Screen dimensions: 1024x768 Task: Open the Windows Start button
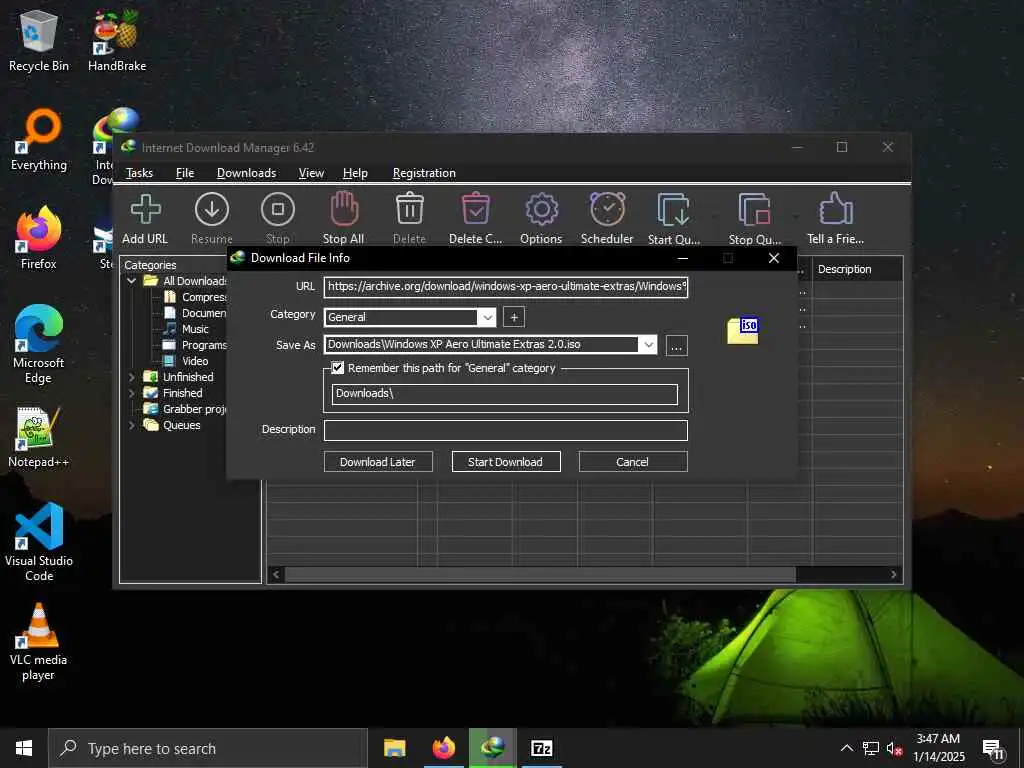coord(24,748)
